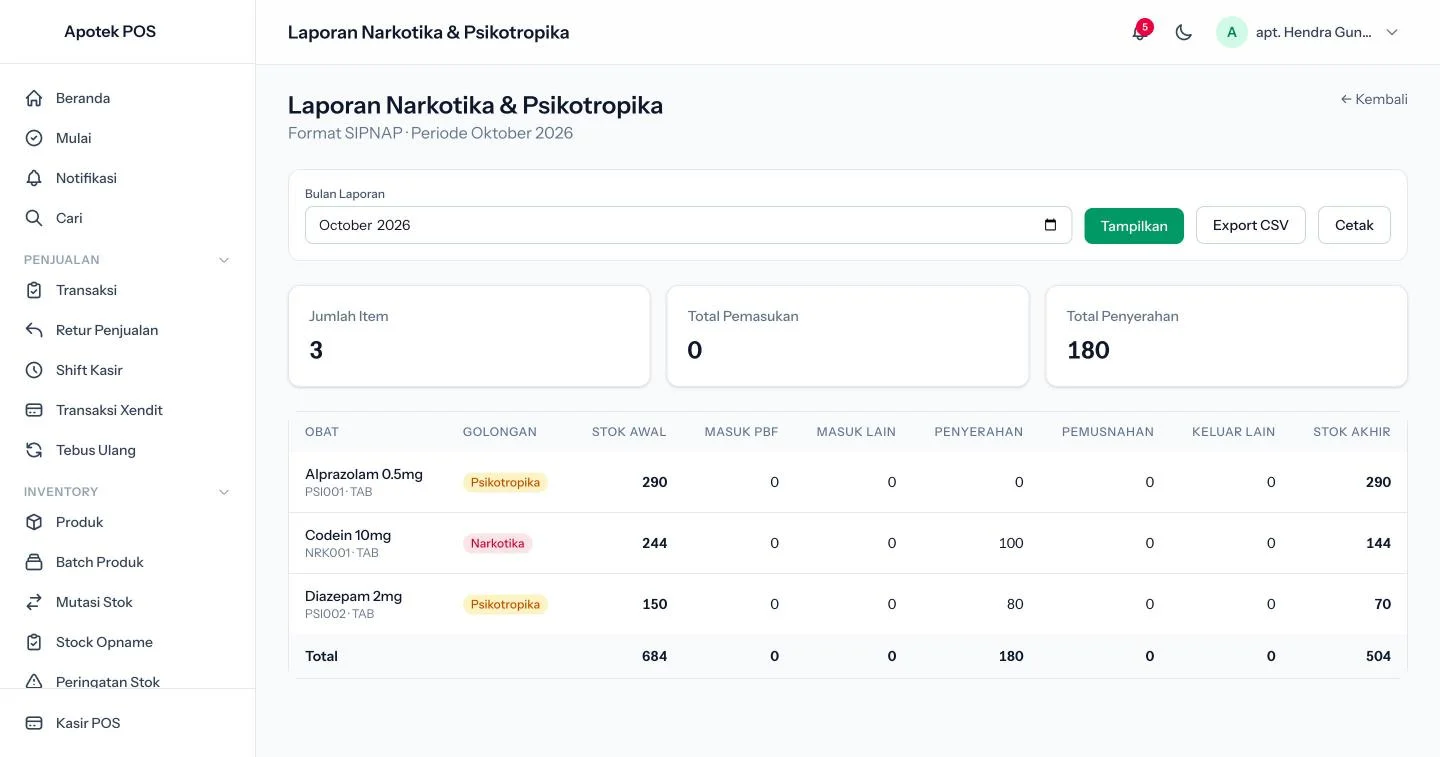Viewport: 1440px width, 757px height.
Task: Click the Total row label
Action: coord(321,656)
